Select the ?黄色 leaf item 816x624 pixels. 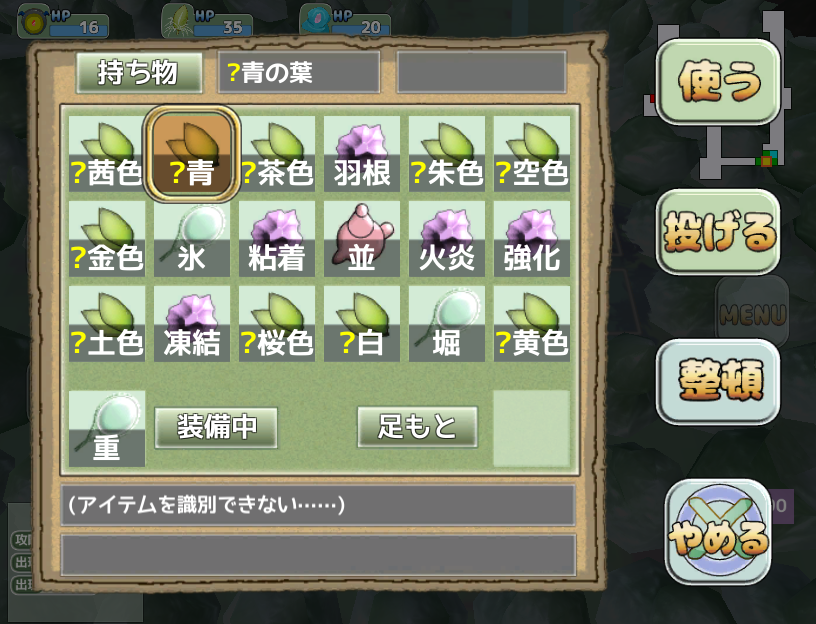pyautogui.click(x=531, y=323)
